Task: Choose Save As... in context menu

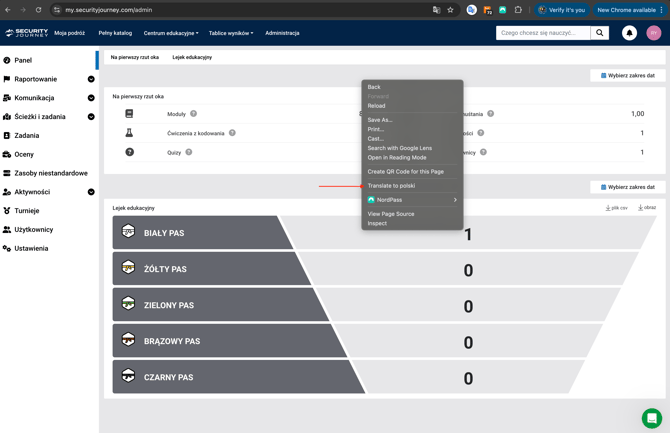Action: 412,120
